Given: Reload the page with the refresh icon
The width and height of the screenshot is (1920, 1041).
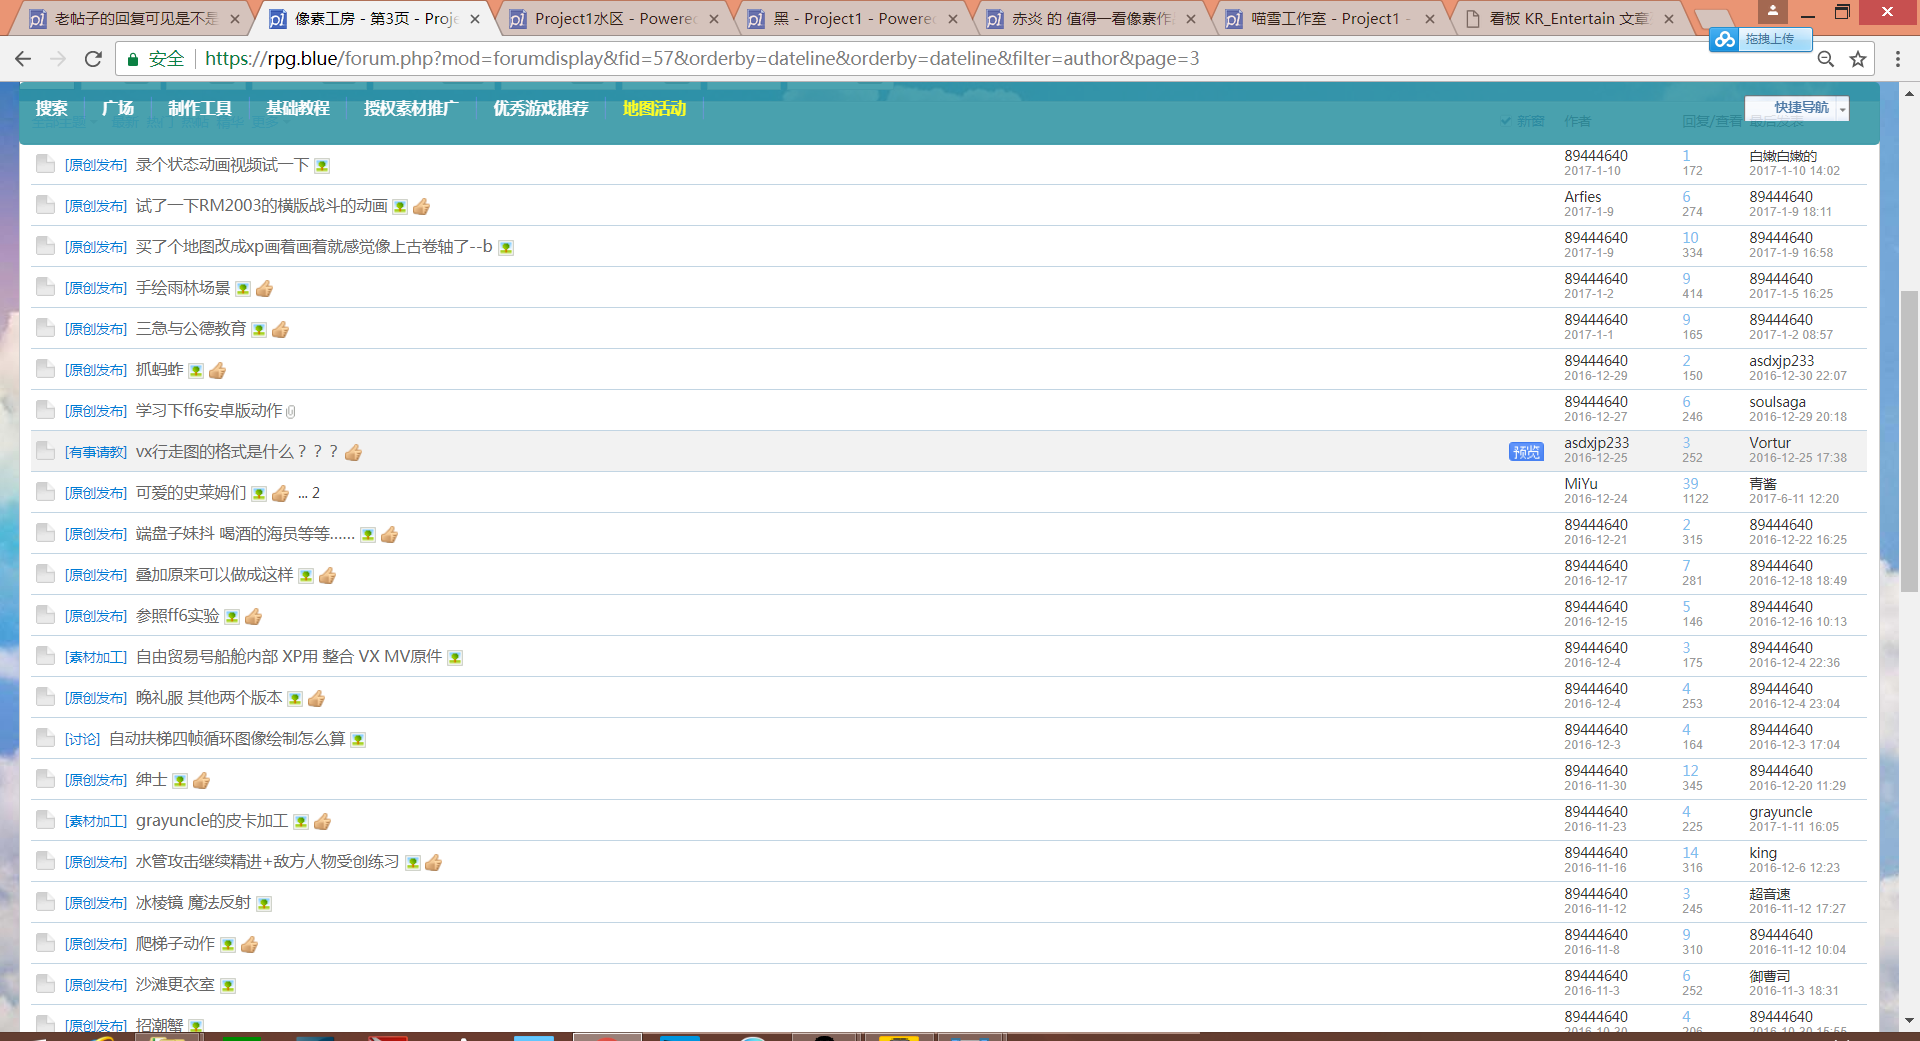Looking at the screenshot, I should coord(93,59).
